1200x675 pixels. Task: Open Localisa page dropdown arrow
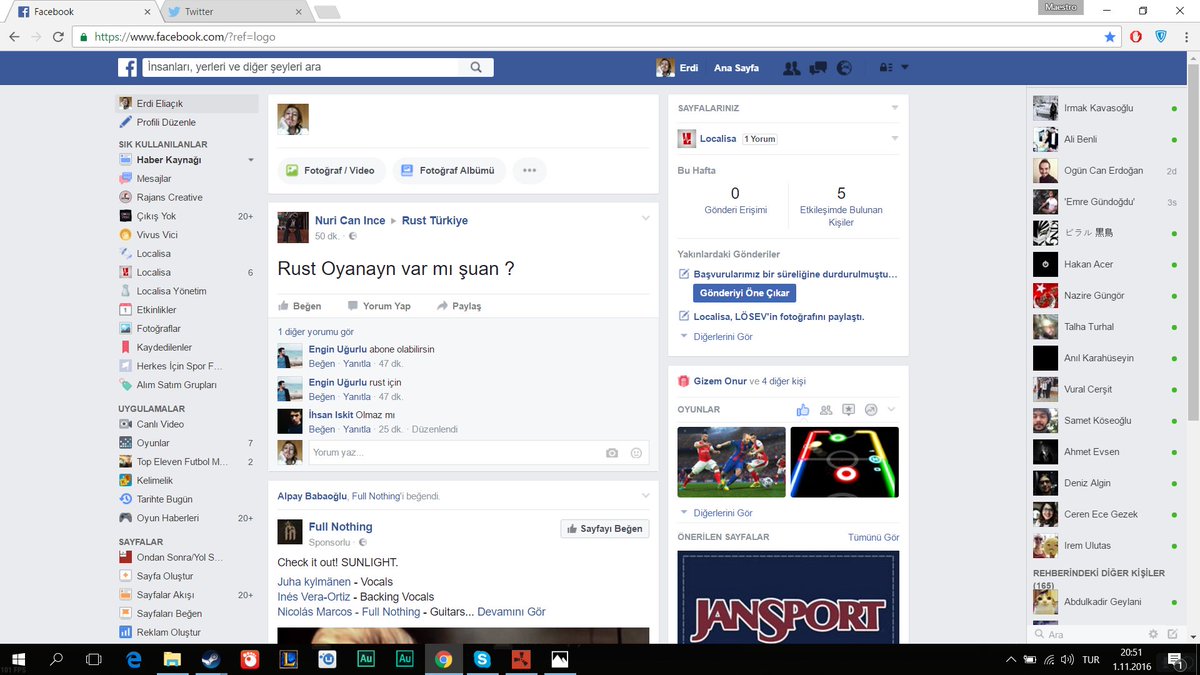(x=895, y=139)
